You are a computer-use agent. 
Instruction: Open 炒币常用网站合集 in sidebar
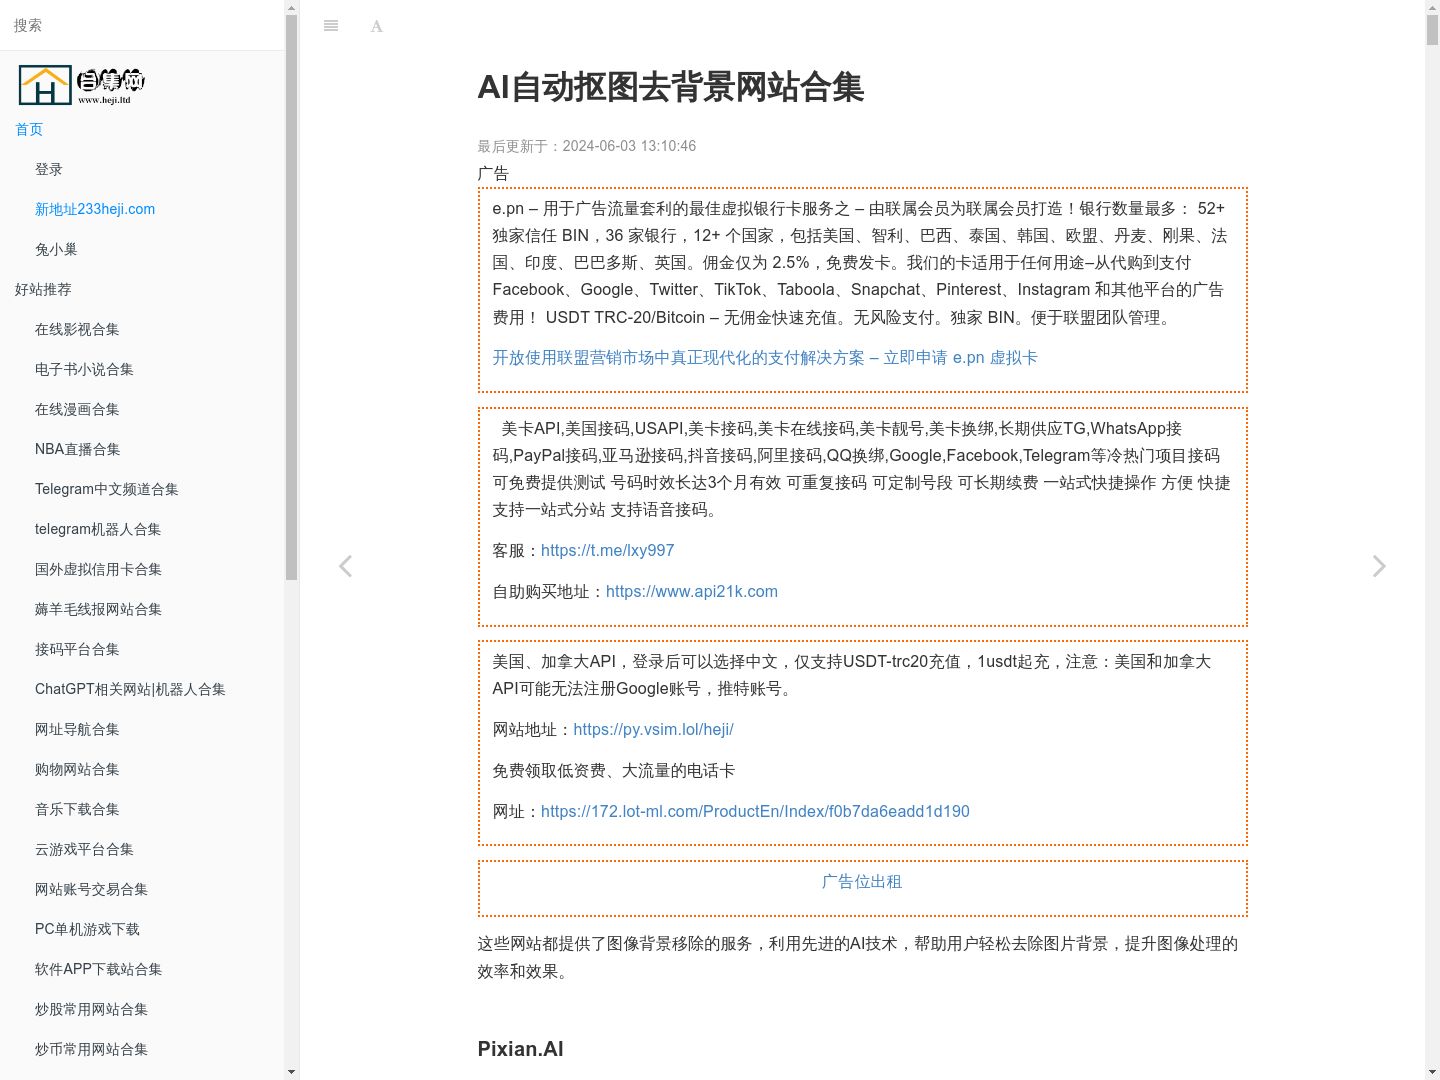[91, 1049]
